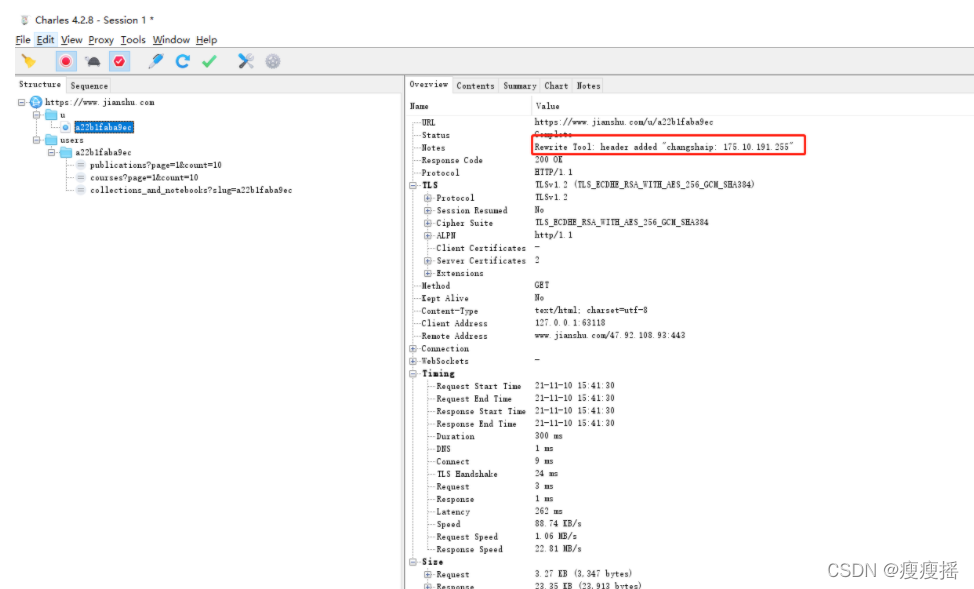
Task: Open the Settings gear icon
Action: click(x=273, y=61)
